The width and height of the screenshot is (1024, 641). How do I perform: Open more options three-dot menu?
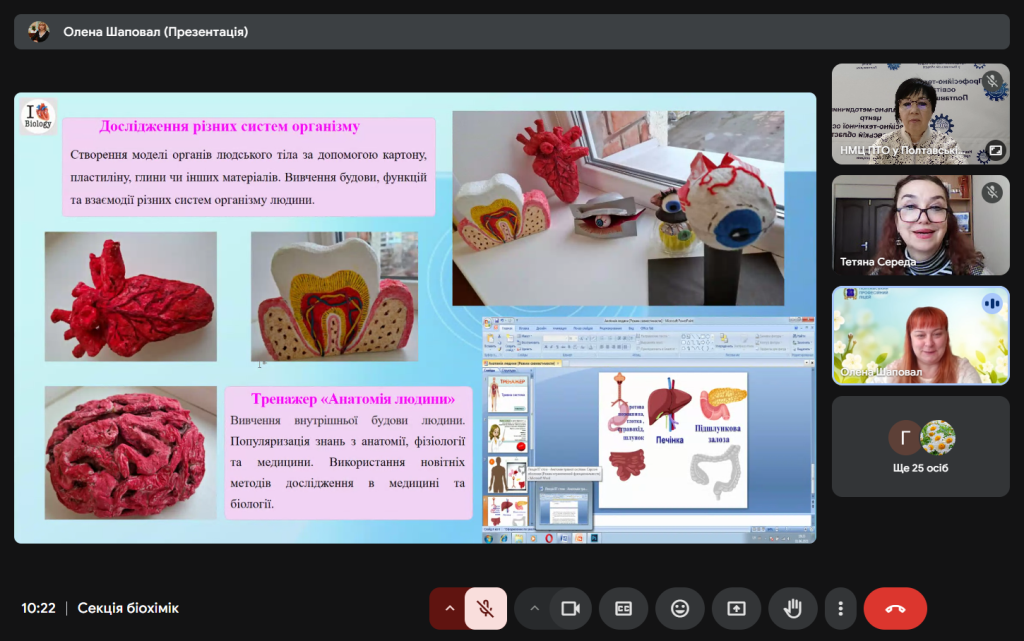841,608
